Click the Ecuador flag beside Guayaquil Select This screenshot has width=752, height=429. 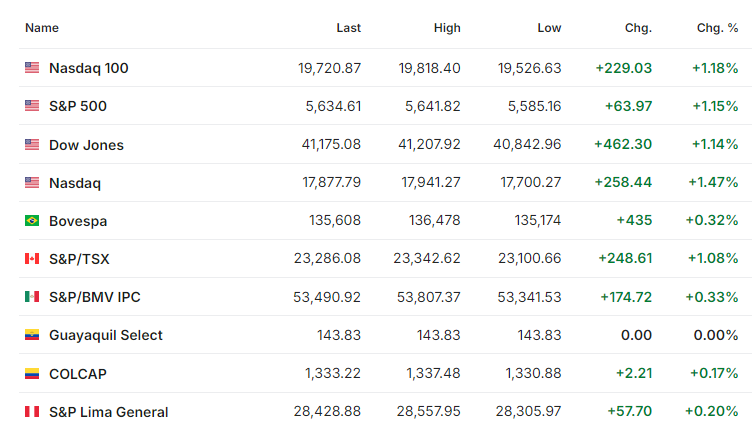32,335
